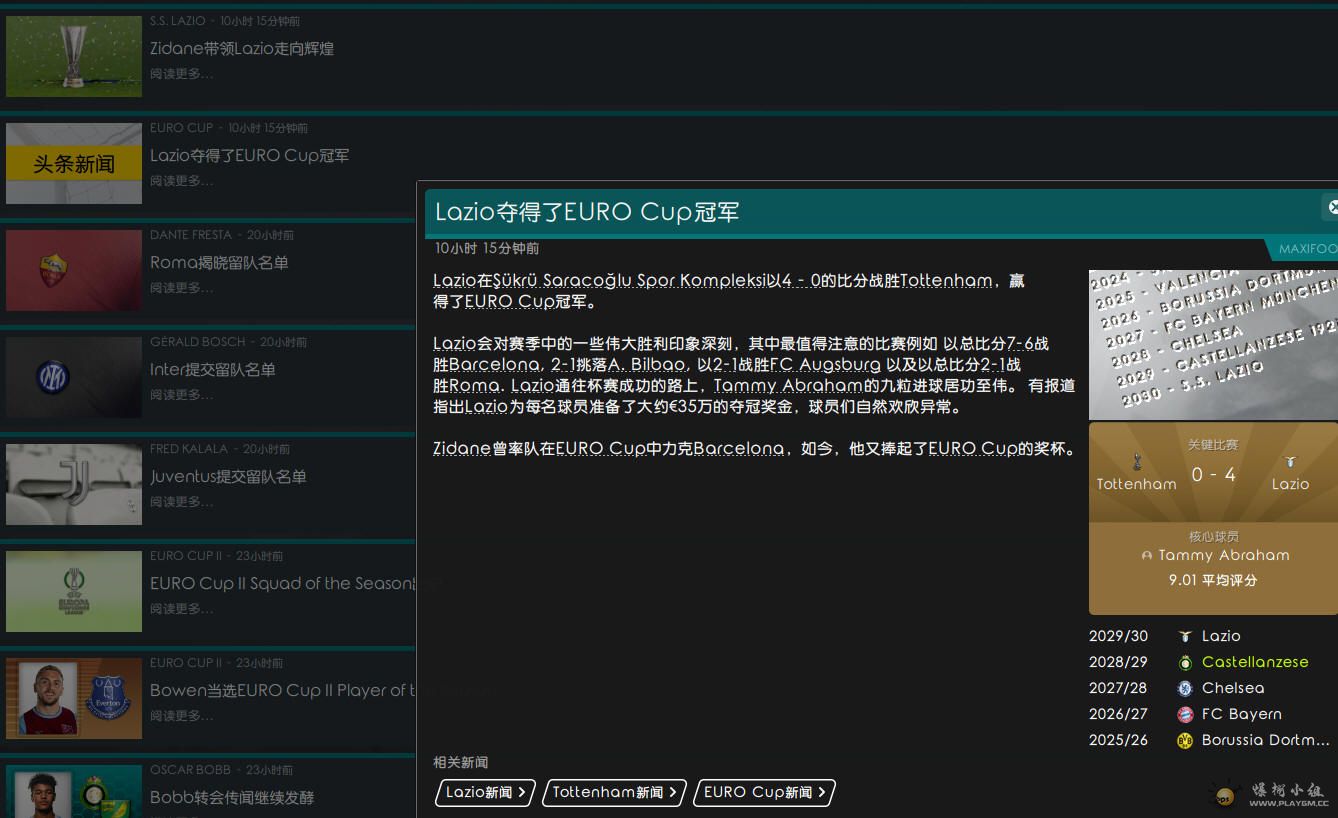Open headline Bowen当选EURO Cup II Player
The image size is (1338, 818).
(x=282, y=691)
